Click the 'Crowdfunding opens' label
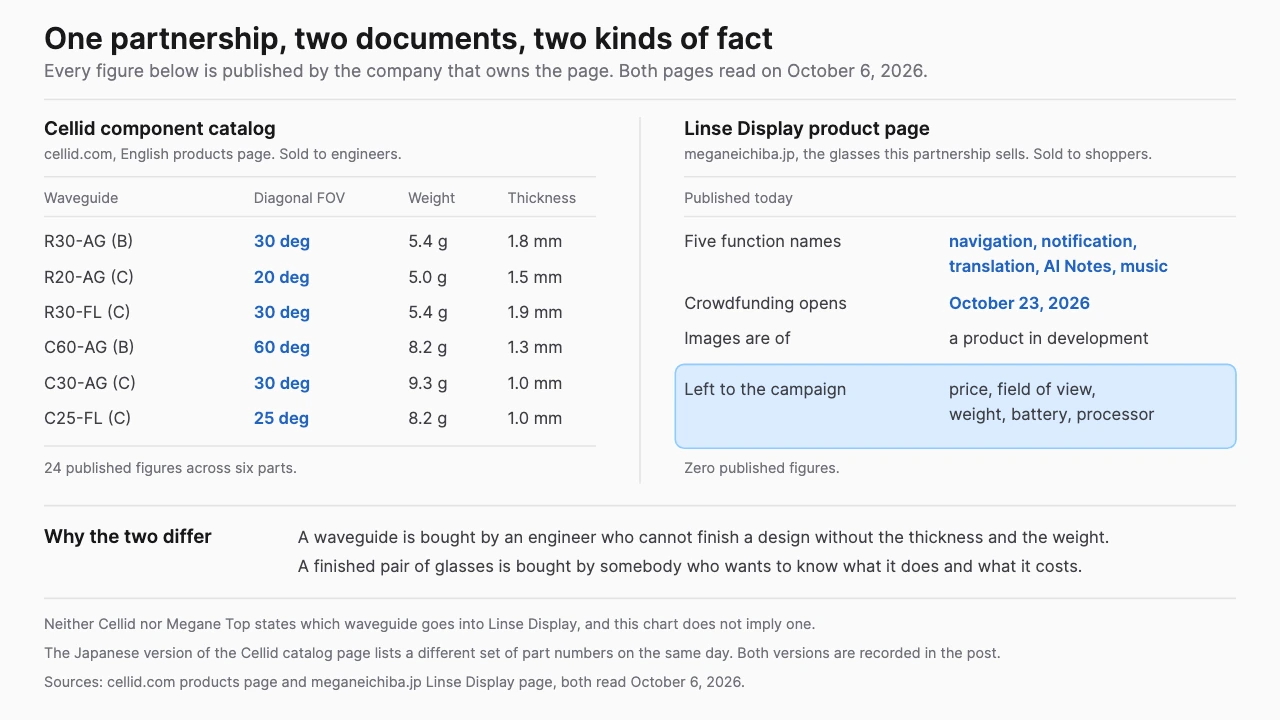The height and width of the screenshot is (720, 1280). [x=765, y=303]
